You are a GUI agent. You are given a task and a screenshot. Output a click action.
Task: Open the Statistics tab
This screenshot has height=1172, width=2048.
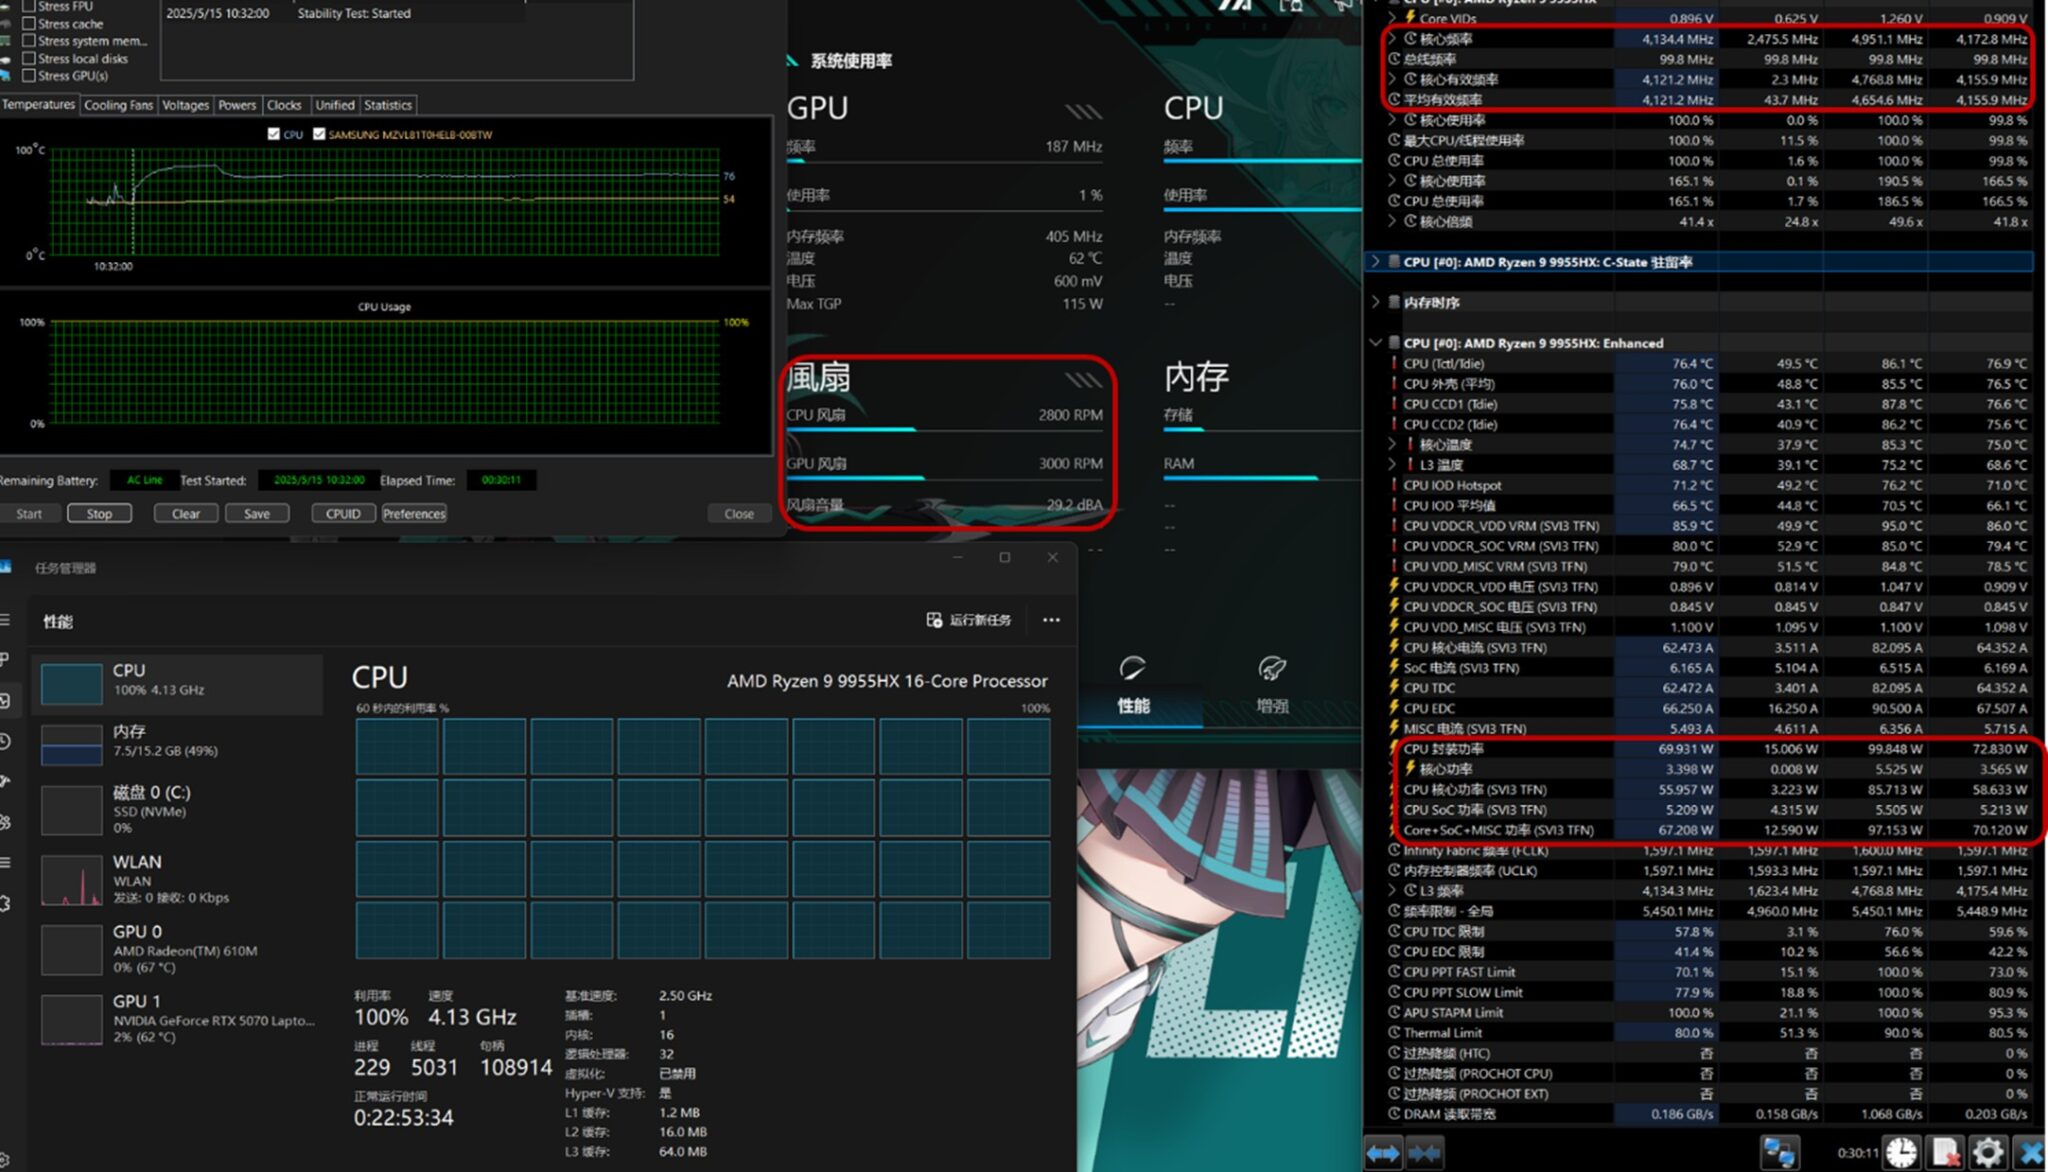coord(387,105)
